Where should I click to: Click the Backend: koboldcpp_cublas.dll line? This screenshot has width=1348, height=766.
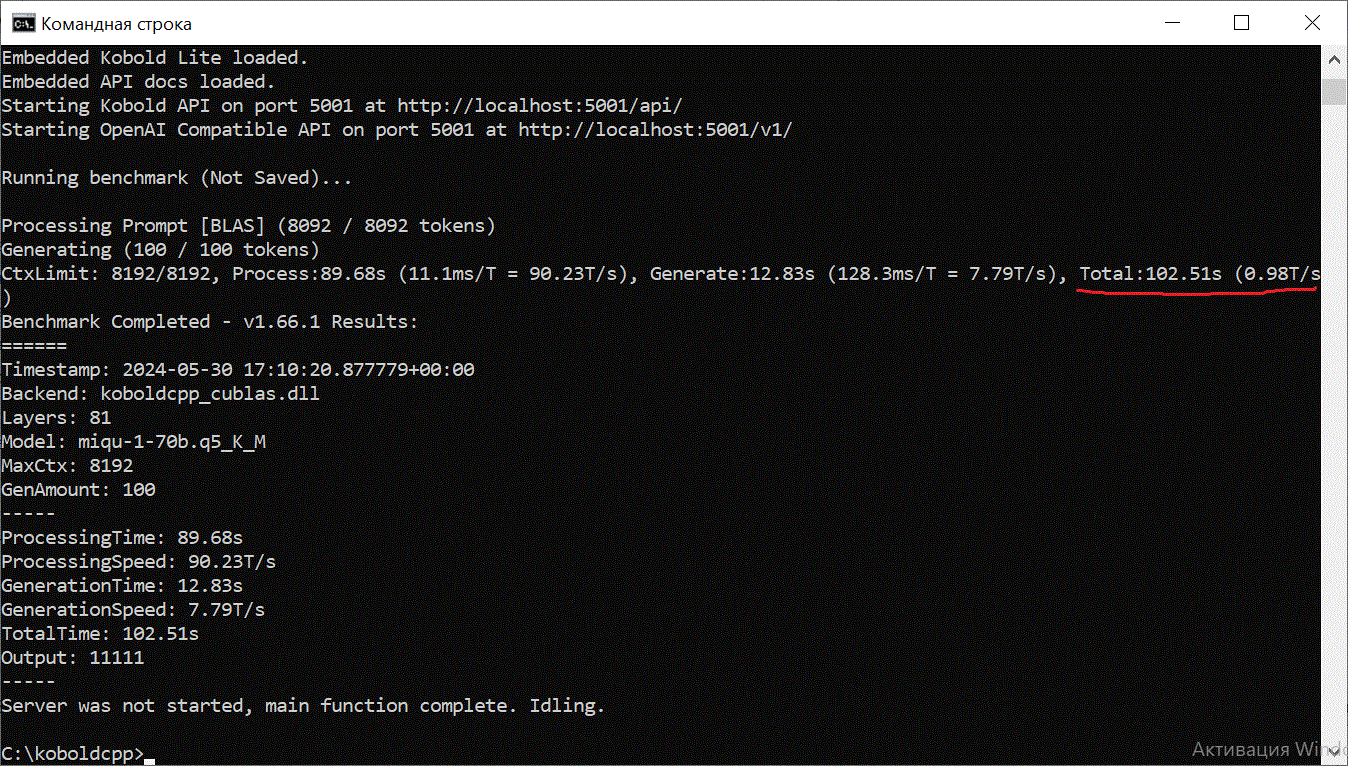(161, 394)
